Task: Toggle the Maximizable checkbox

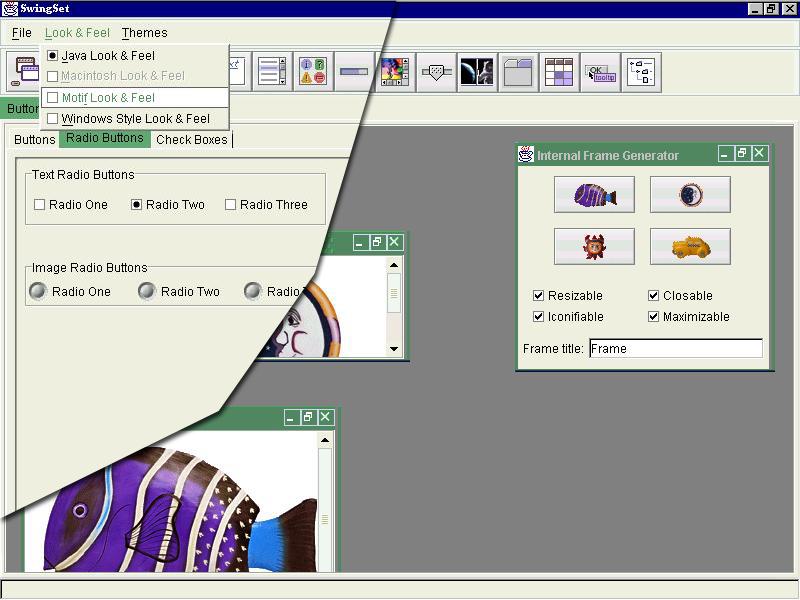Action: 654,317
